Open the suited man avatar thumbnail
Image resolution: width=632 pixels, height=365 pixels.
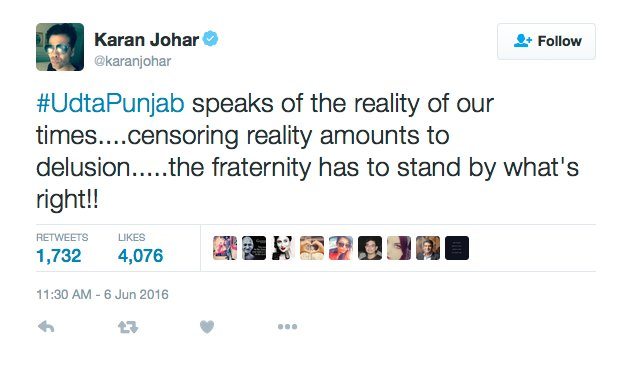pyautogui.click(x=428, y=248)
